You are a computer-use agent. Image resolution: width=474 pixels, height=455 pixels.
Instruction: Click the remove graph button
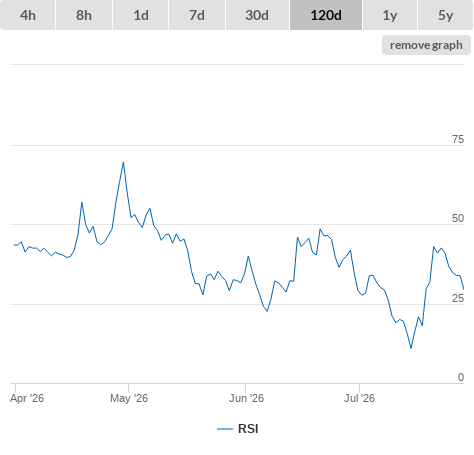click(x=426, y=45)
